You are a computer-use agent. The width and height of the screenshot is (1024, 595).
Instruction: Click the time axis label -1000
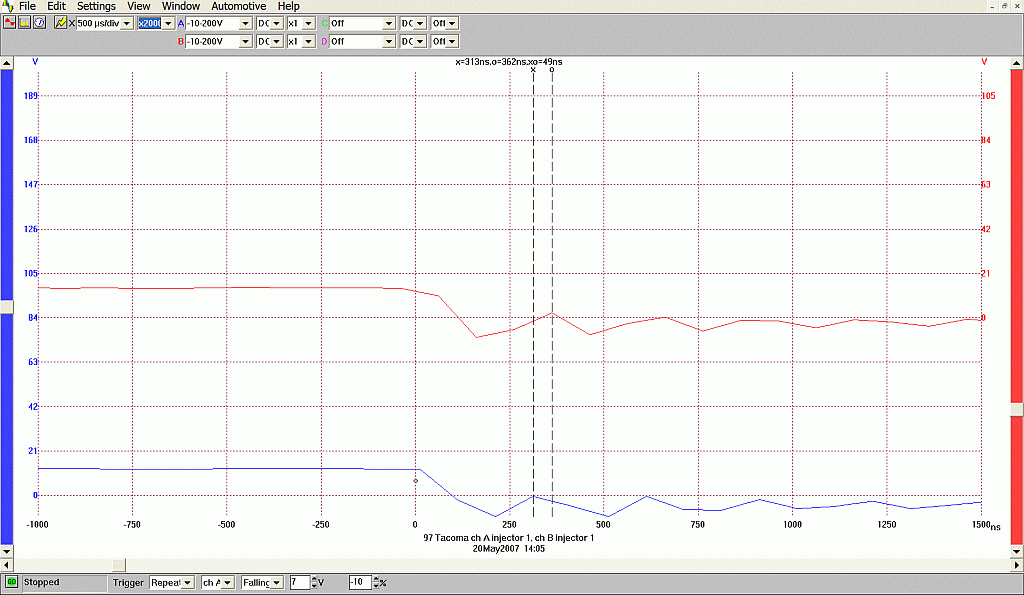[x=37, y=524]
